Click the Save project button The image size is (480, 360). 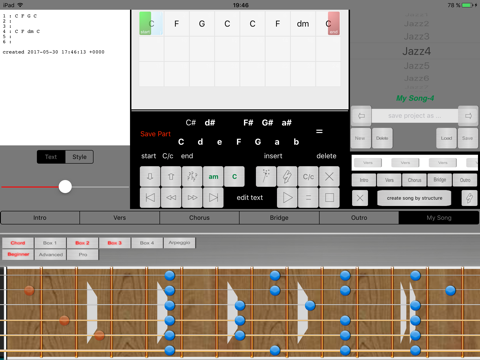(468, 138)
